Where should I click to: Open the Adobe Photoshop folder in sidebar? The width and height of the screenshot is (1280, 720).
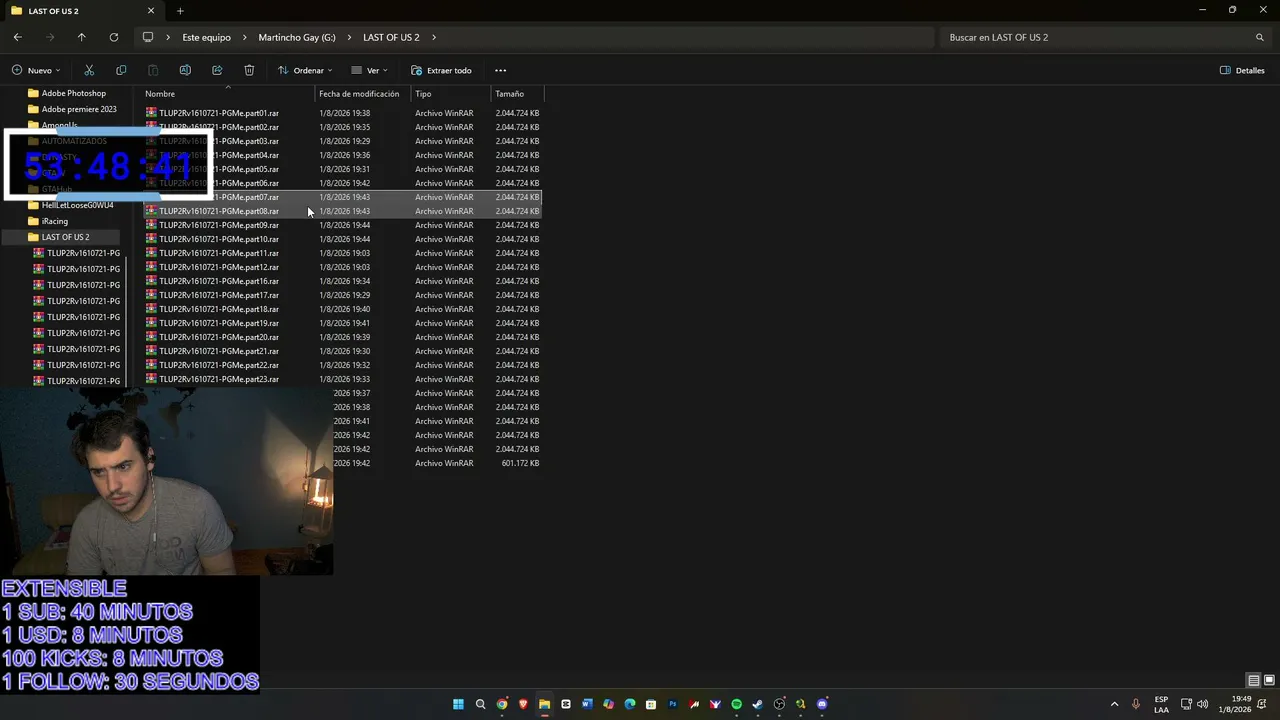point(73,93)
